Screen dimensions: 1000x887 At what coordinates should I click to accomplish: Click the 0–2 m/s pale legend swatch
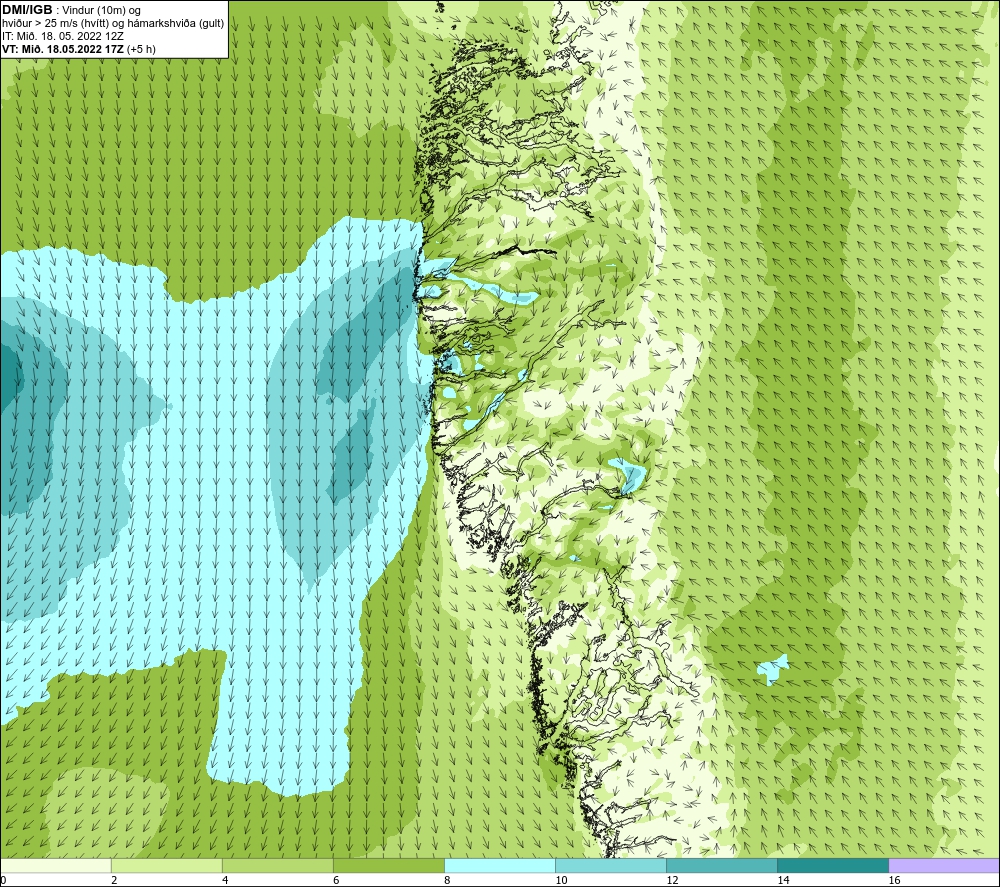coord(55,865)
